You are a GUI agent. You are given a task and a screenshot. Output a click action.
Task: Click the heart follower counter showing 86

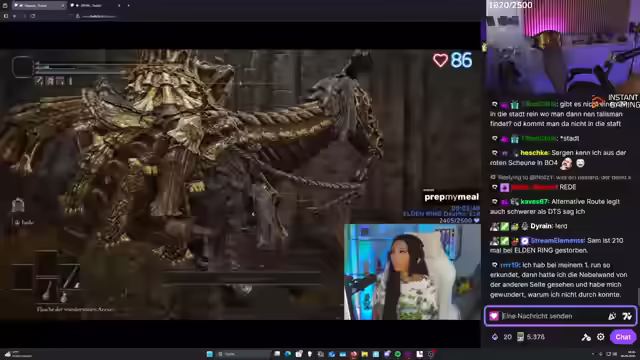coord(452,60)
